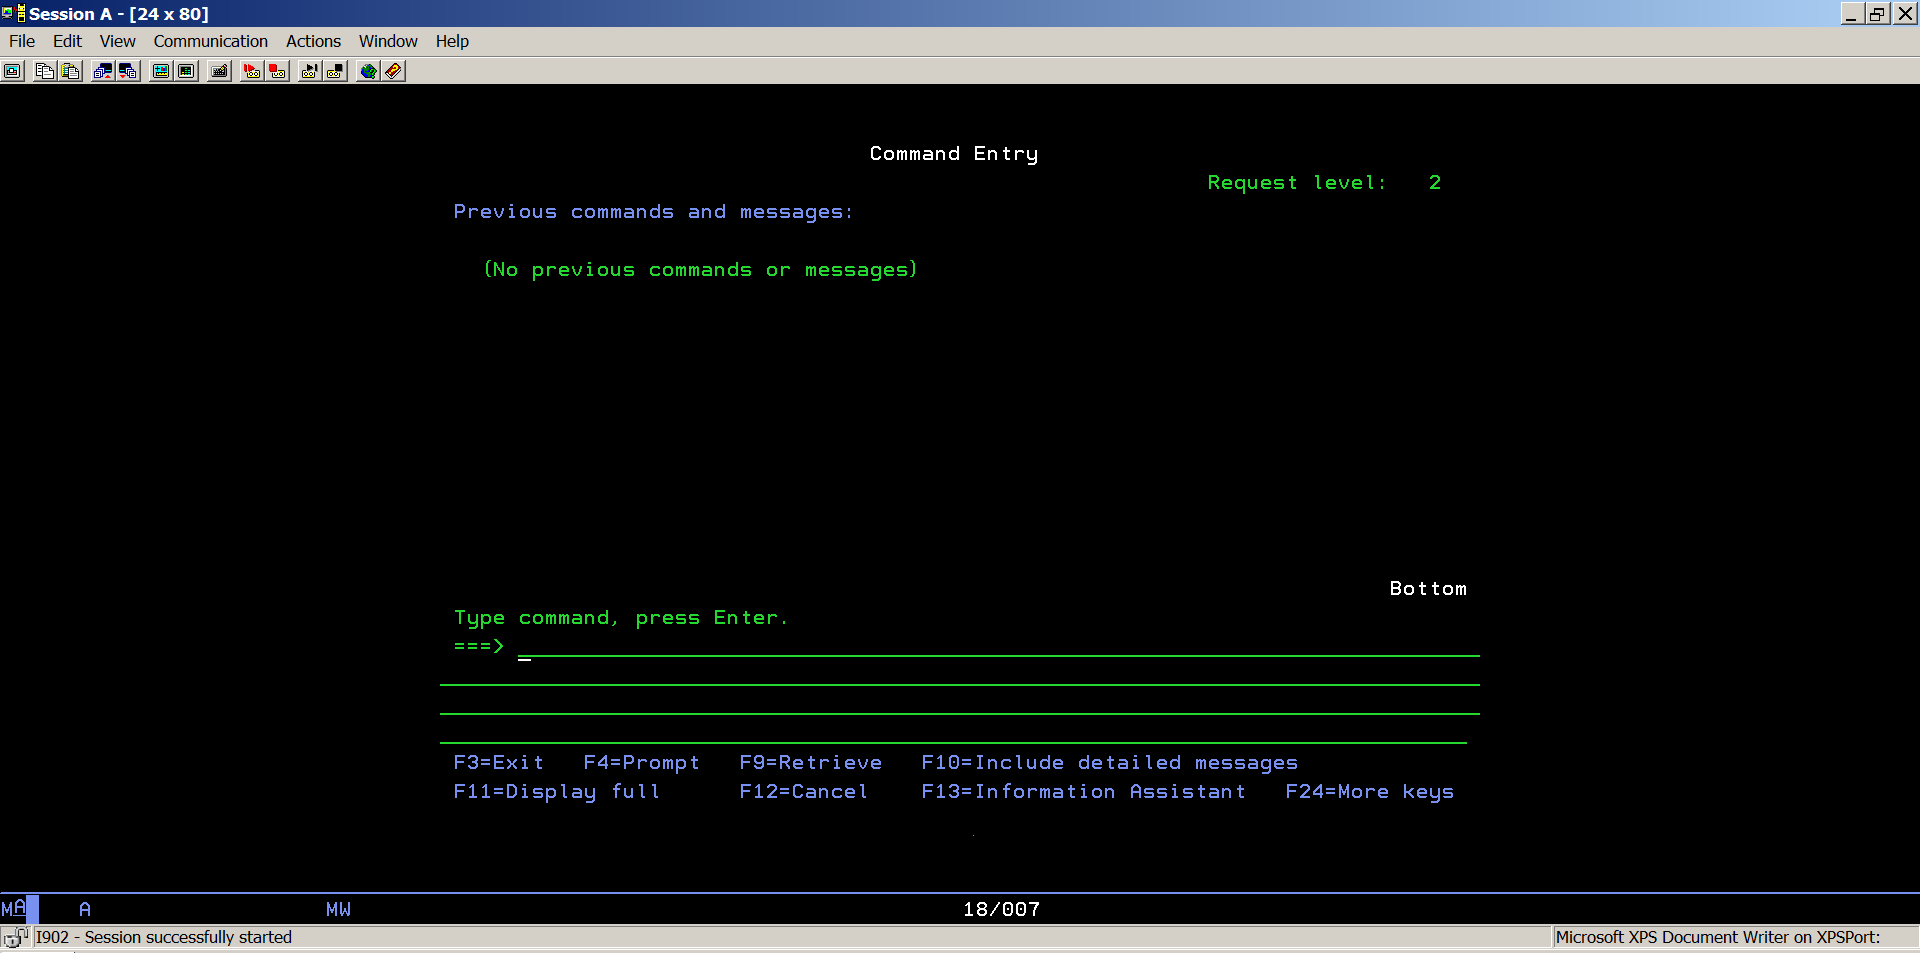Open the color mapping screen icon
The height and width of the screenshot is (953, 1920).
[x=186, y=71]
